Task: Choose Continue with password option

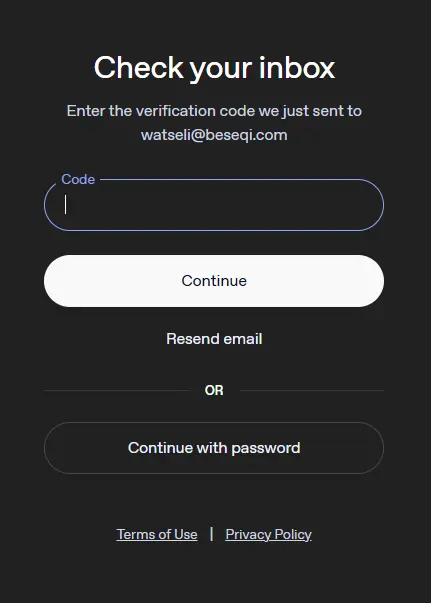Action: pyautogui.click(x=214, y=448)
